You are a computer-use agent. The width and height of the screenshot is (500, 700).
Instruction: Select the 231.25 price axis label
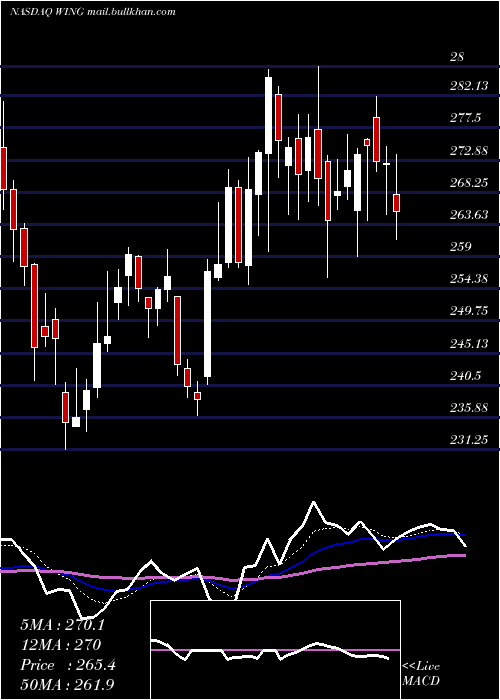(468, 440)
